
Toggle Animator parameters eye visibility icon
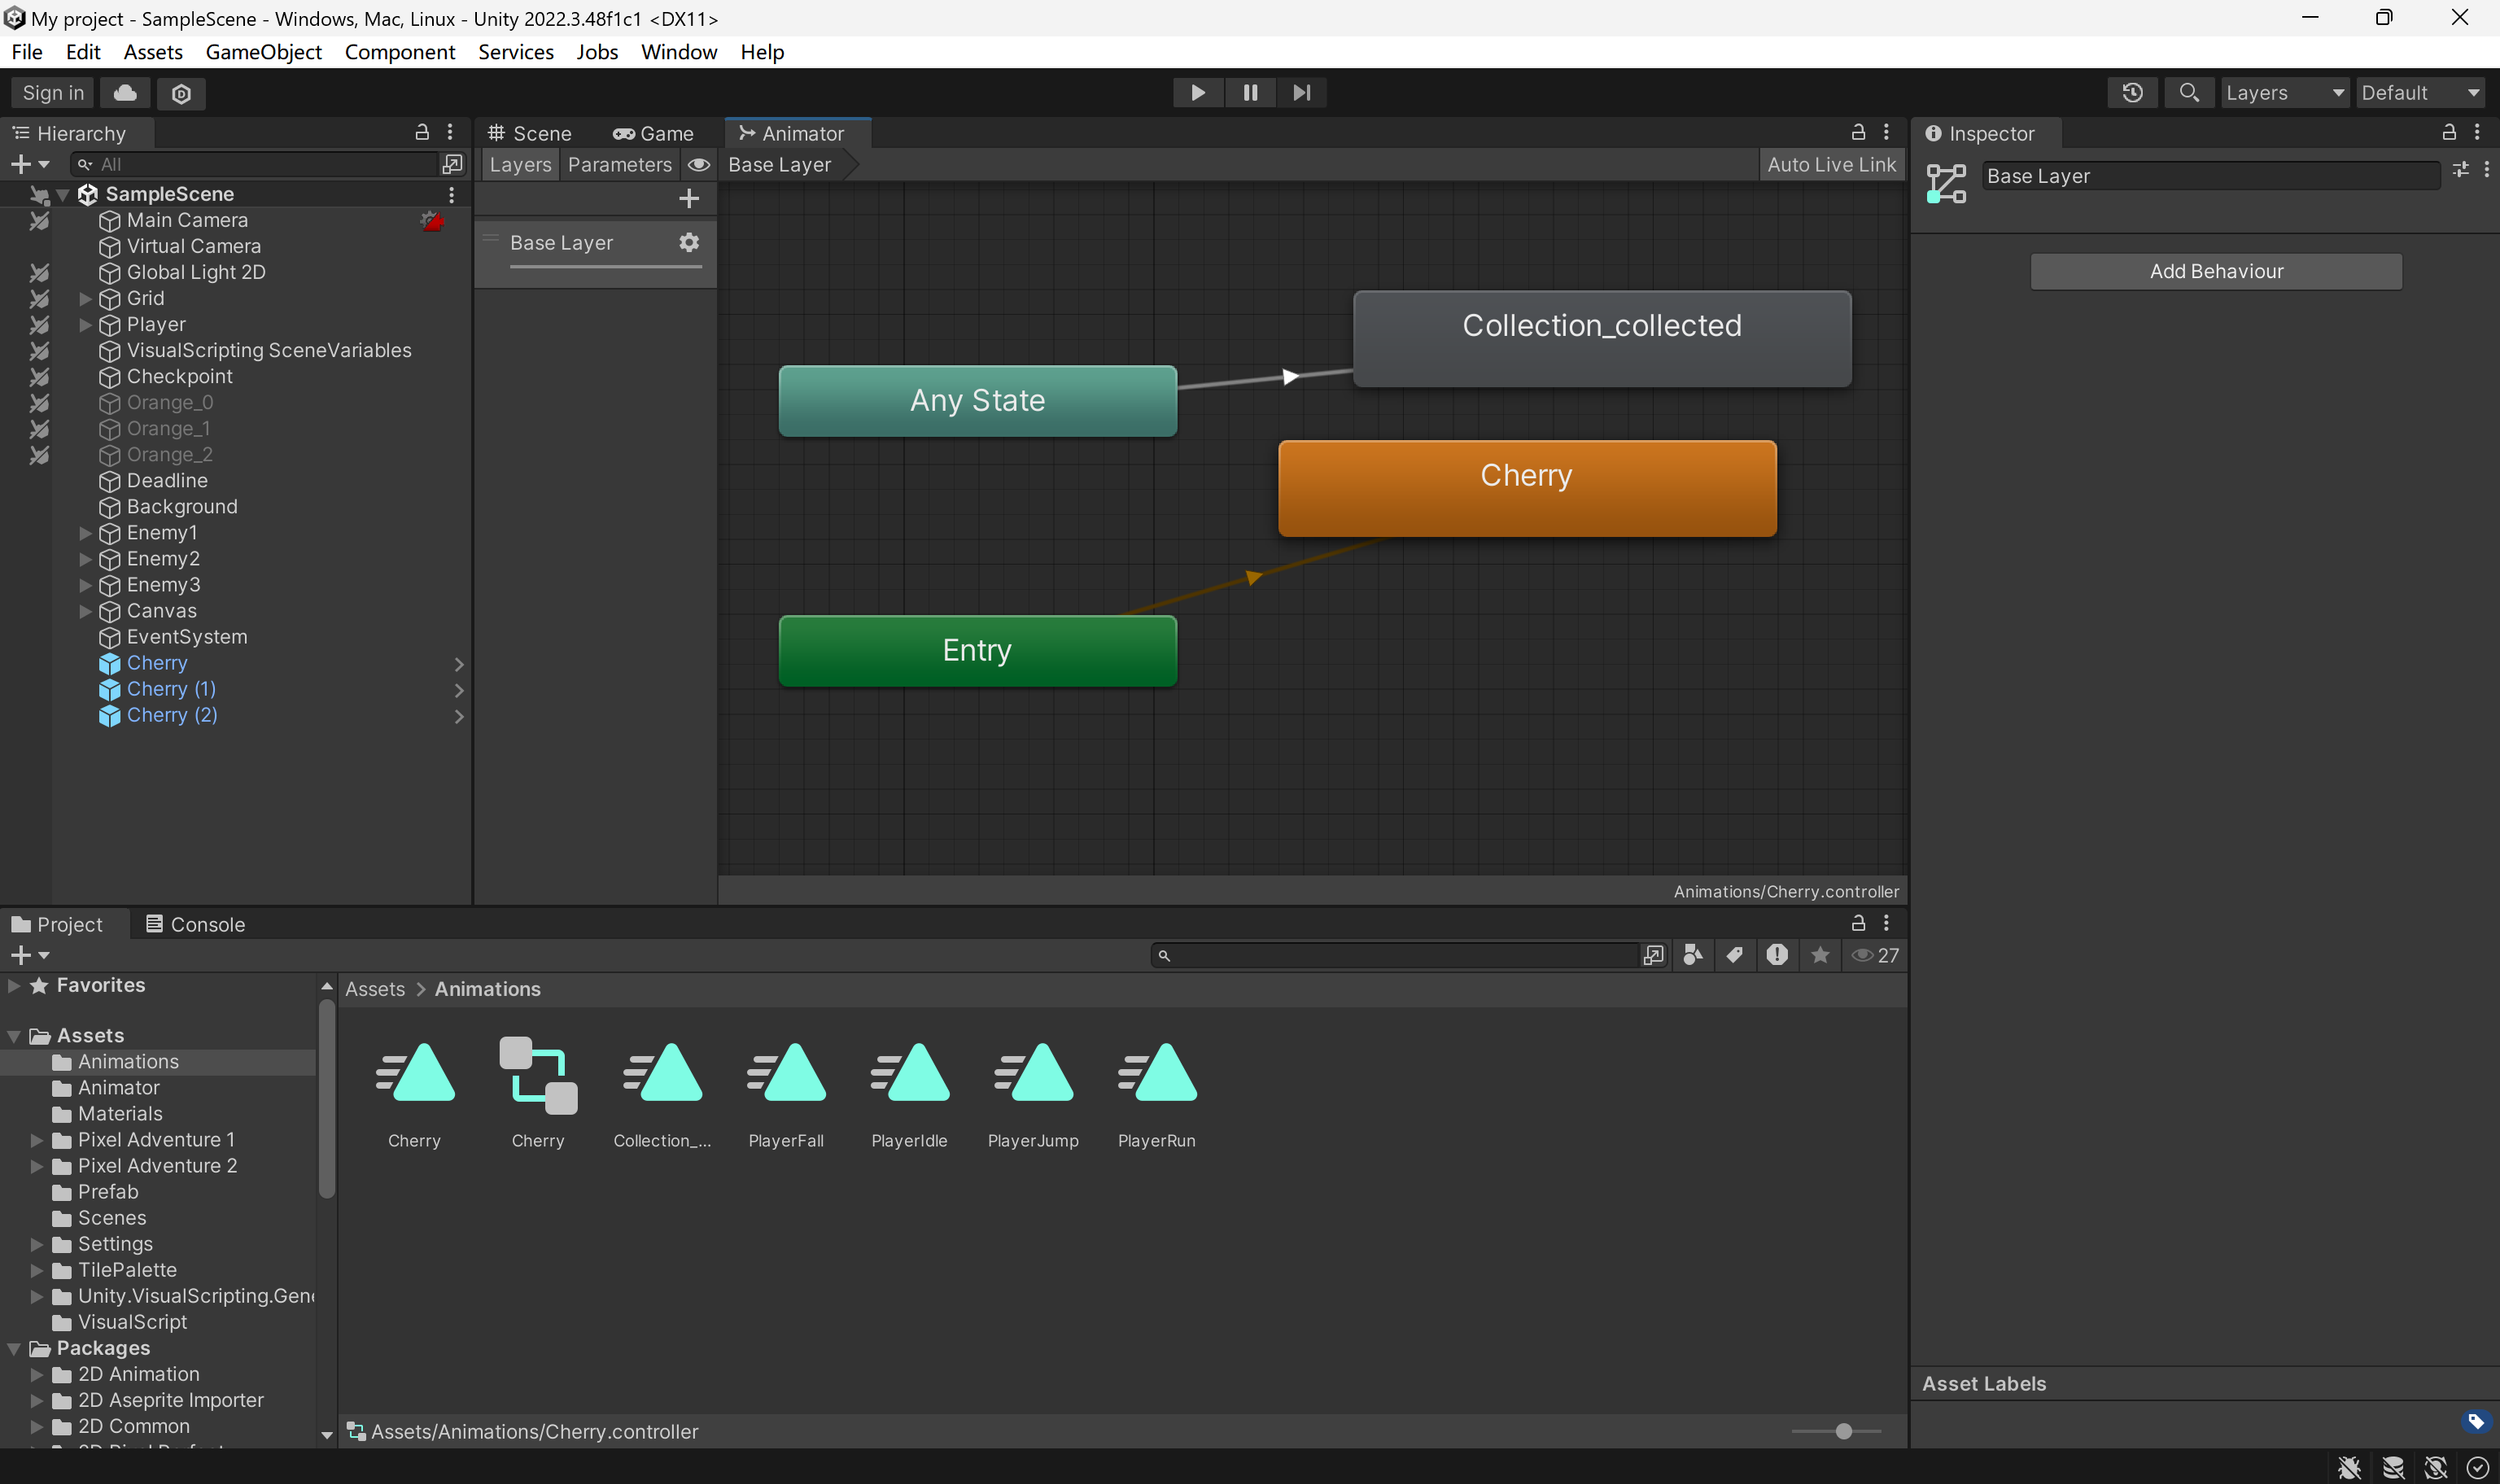click(699, 165)
